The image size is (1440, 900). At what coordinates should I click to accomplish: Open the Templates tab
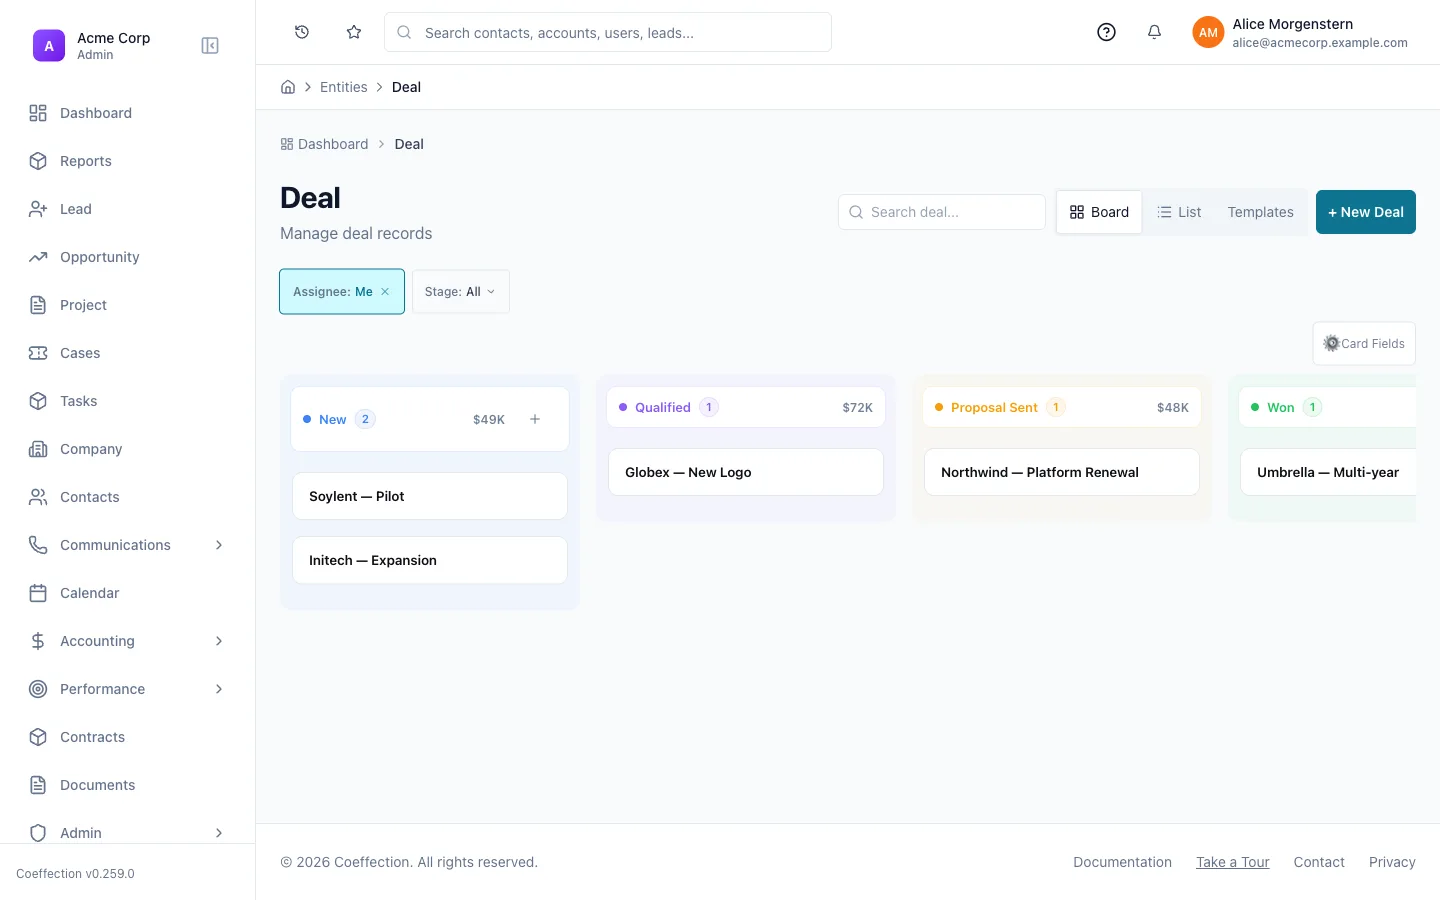(1260, 212)
